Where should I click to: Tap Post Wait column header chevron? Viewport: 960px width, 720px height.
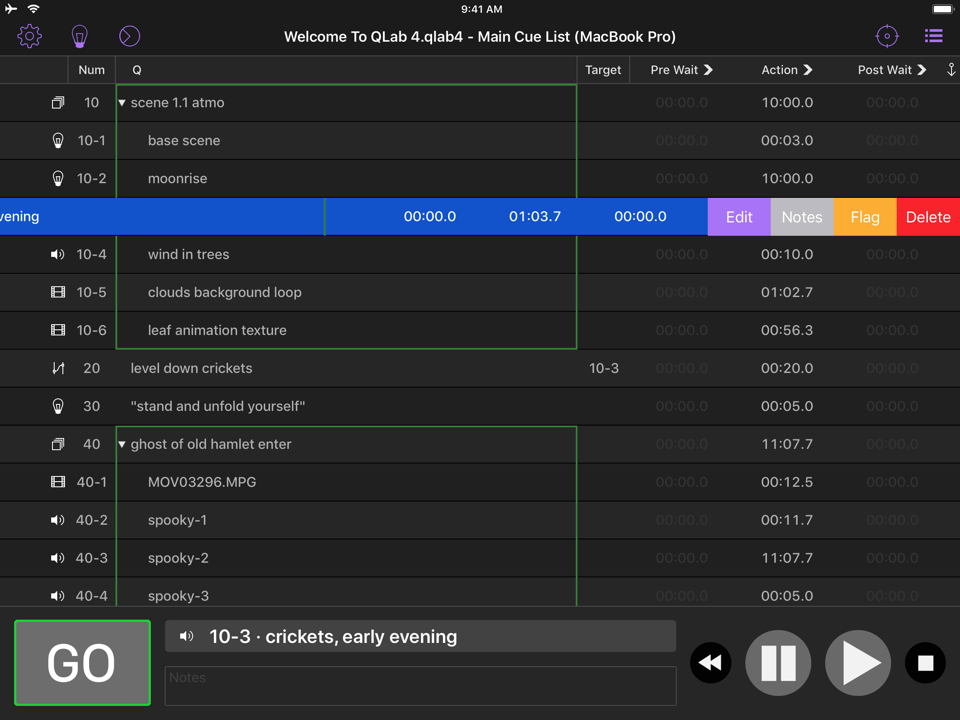pyautogui.click(x=921, y=70)
